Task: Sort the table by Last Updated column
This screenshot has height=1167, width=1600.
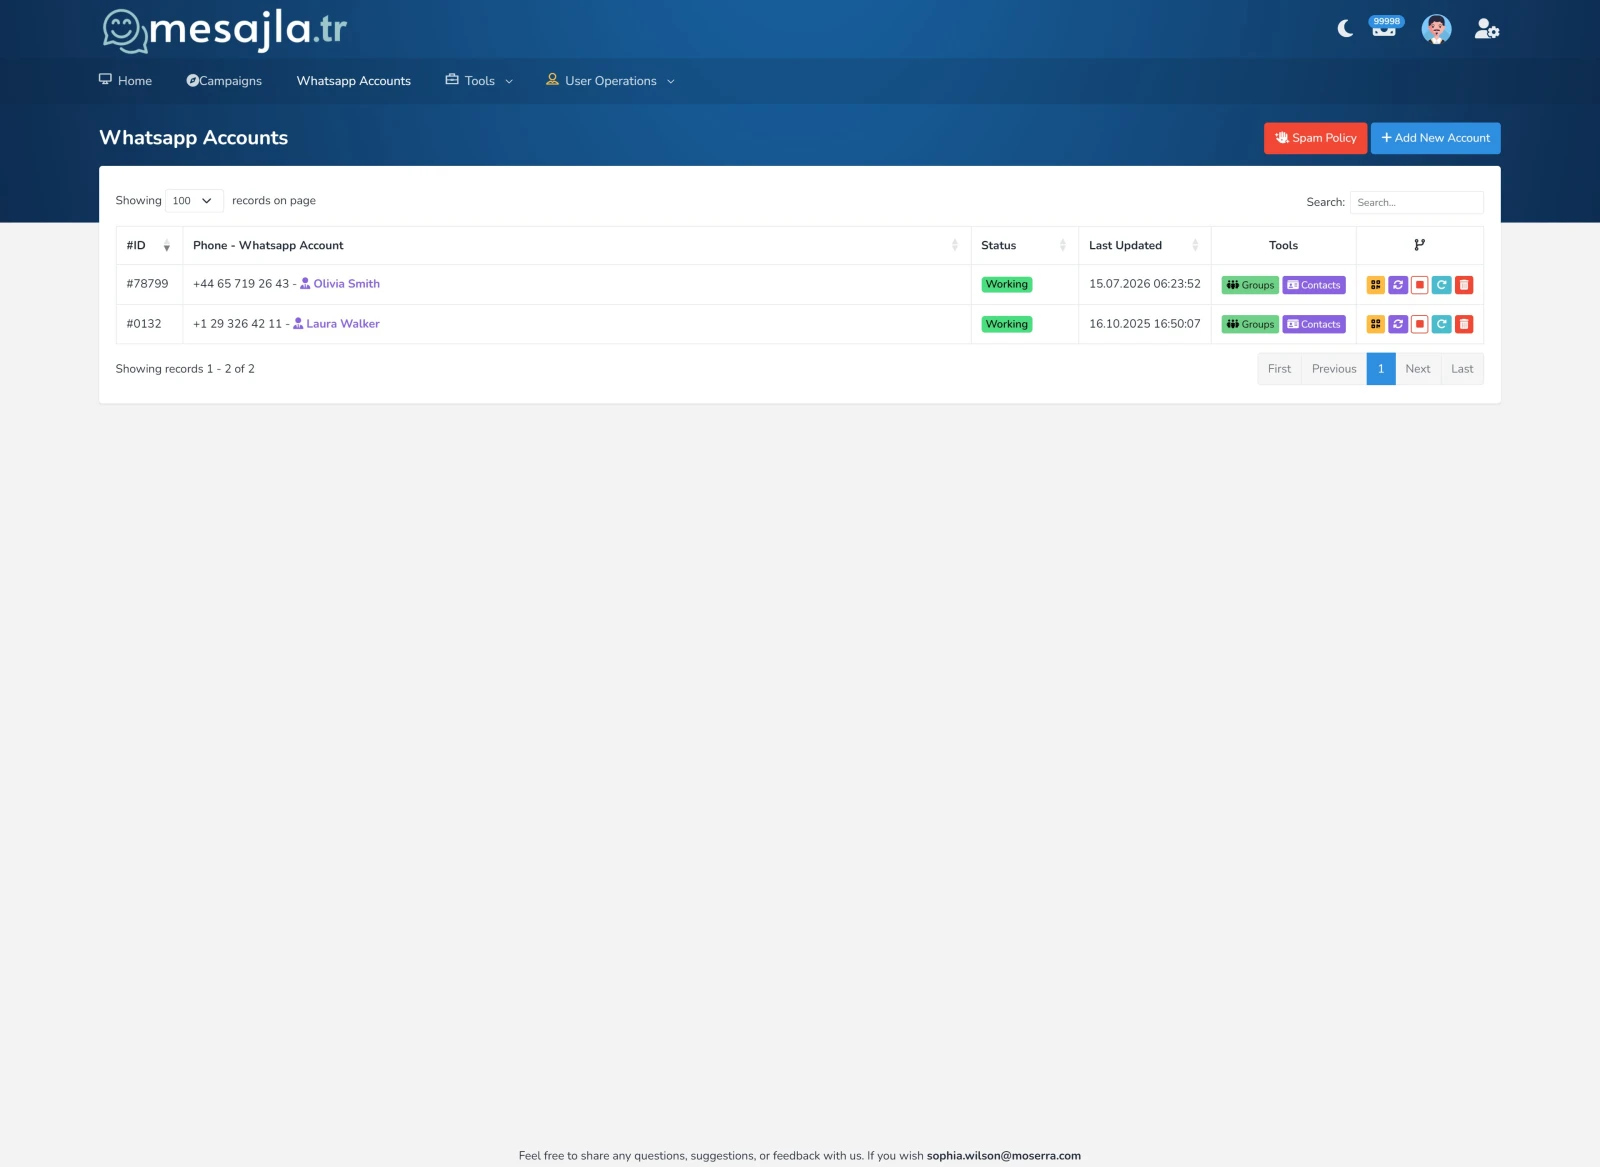Action: coord(1144,246)
